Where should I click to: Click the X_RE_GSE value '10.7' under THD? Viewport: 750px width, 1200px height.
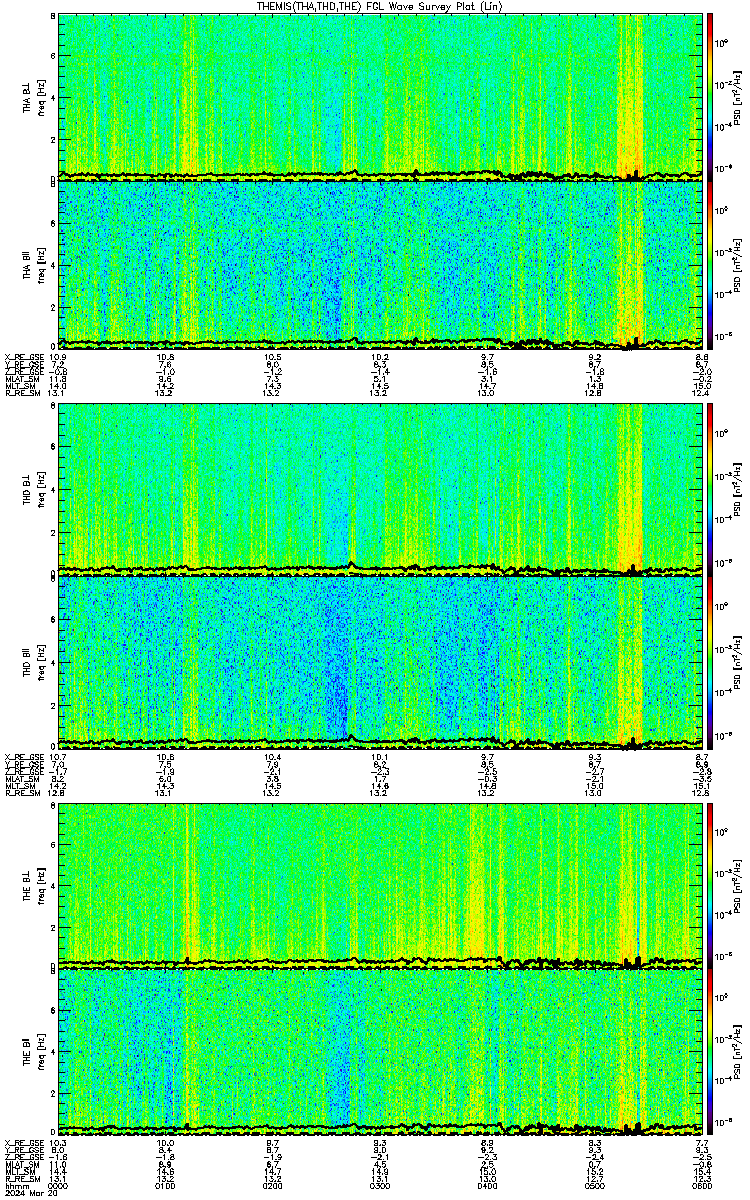(x=58, y=756)
